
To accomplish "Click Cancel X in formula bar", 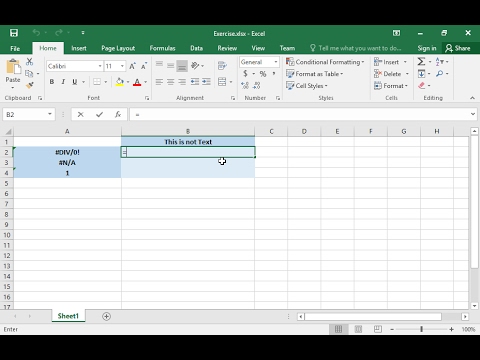I will 80,114.
